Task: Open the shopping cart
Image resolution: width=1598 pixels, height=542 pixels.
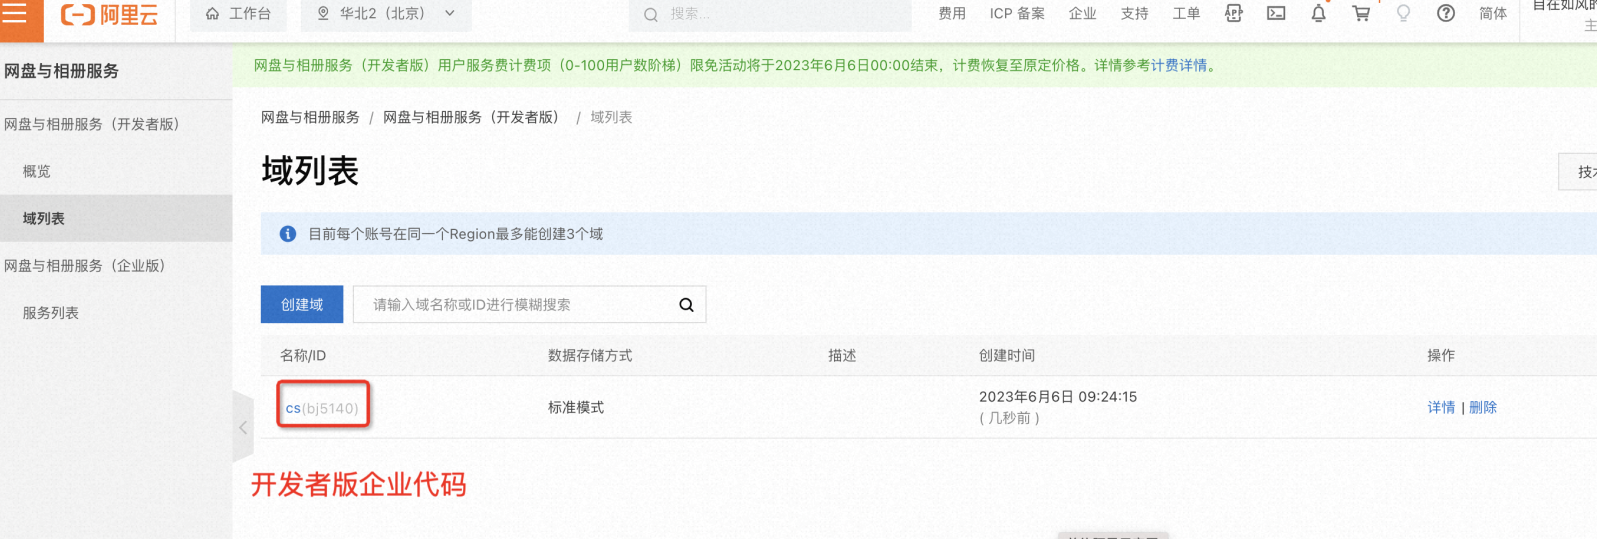Action: (1361, 13)
